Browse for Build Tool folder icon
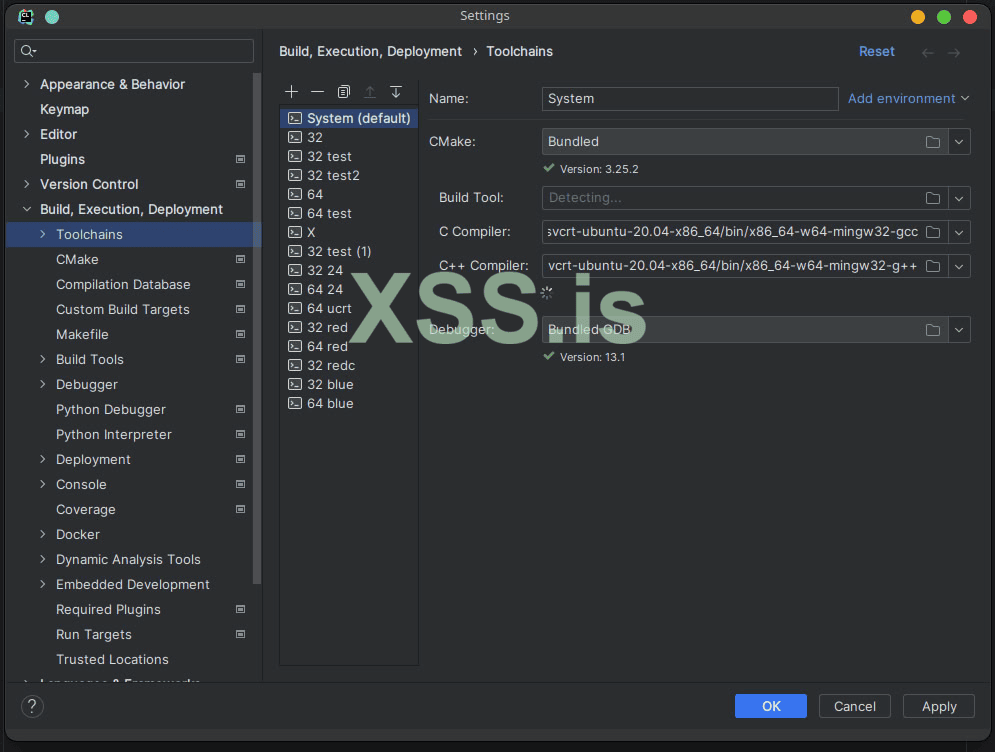Image resolution: width=995 pixels, height=752 pixels. pos(932,198)
